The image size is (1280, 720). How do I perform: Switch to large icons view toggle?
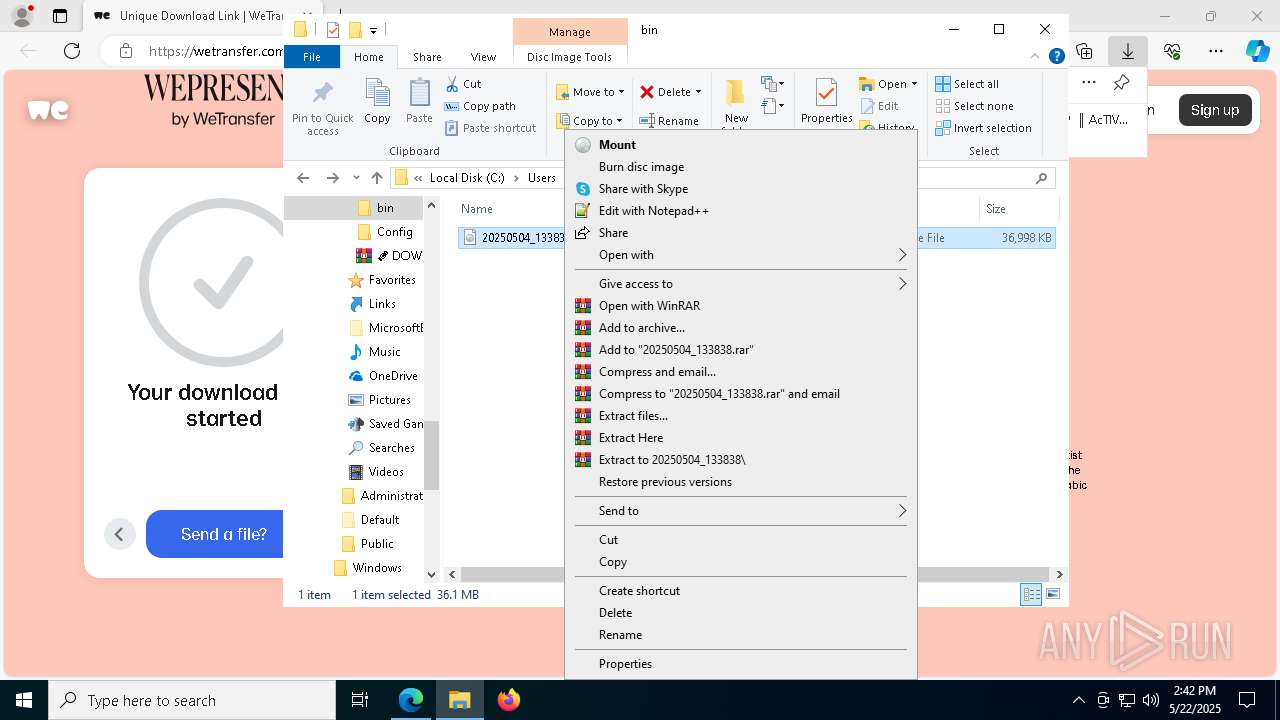(x=1052, y=594)
